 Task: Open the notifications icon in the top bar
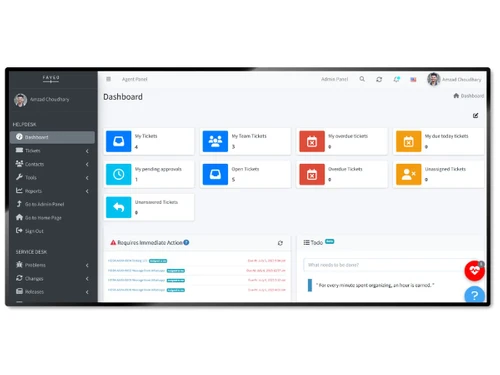pos(396,79)
